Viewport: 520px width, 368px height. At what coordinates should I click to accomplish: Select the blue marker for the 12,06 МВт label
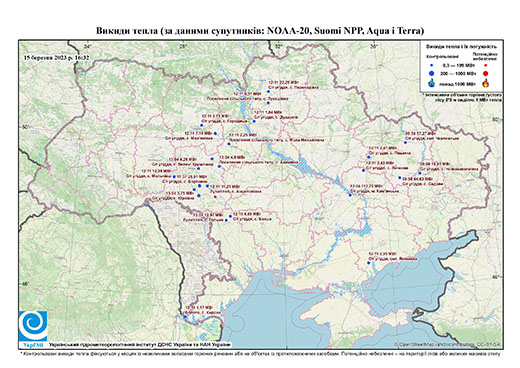tap(174, 177)
